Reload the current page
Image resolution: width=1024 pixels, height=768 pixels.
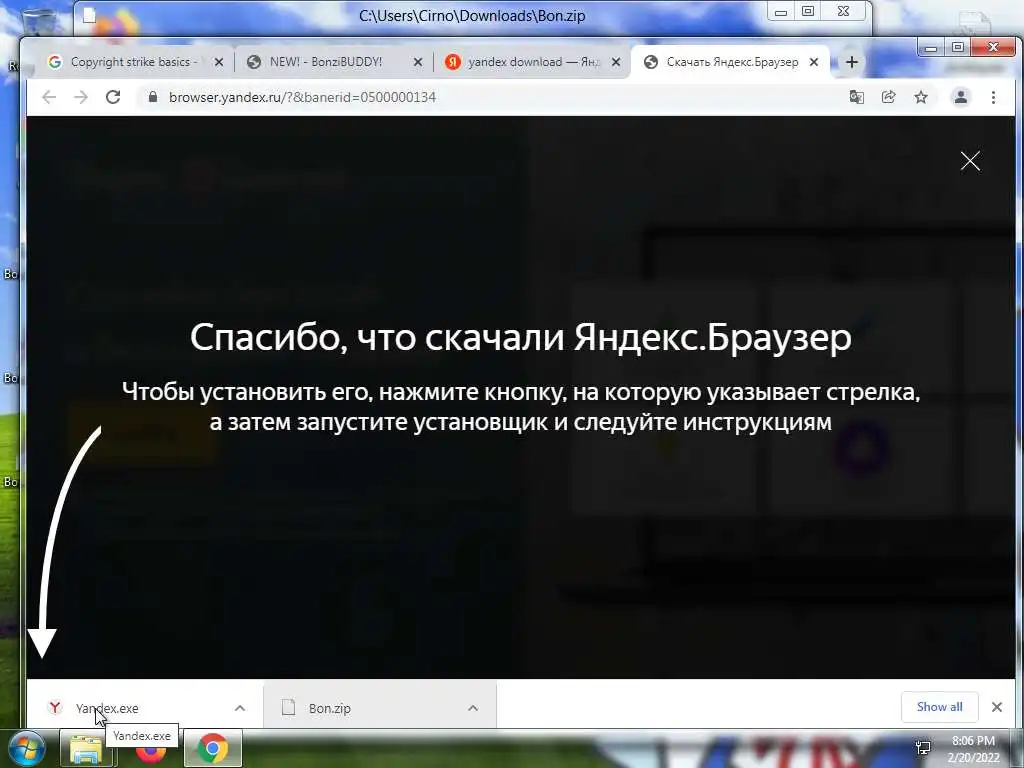[113, 97]
